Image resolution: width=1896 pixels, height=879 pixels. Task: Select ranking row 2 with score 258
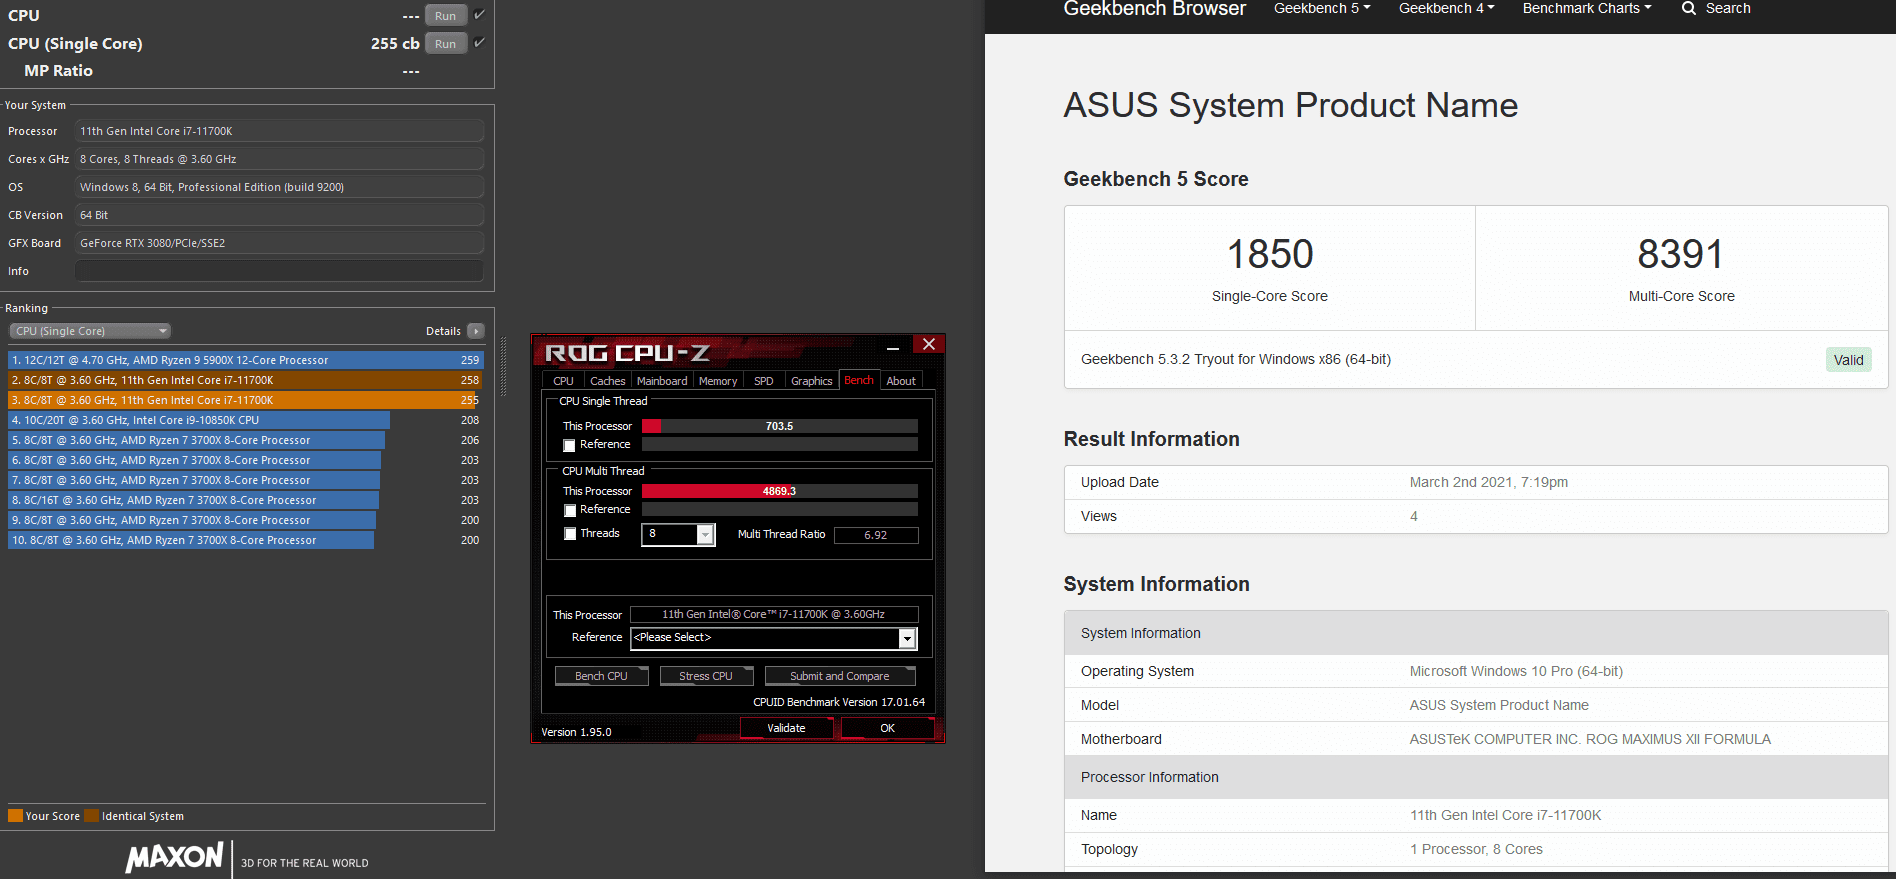click(245, 380)
